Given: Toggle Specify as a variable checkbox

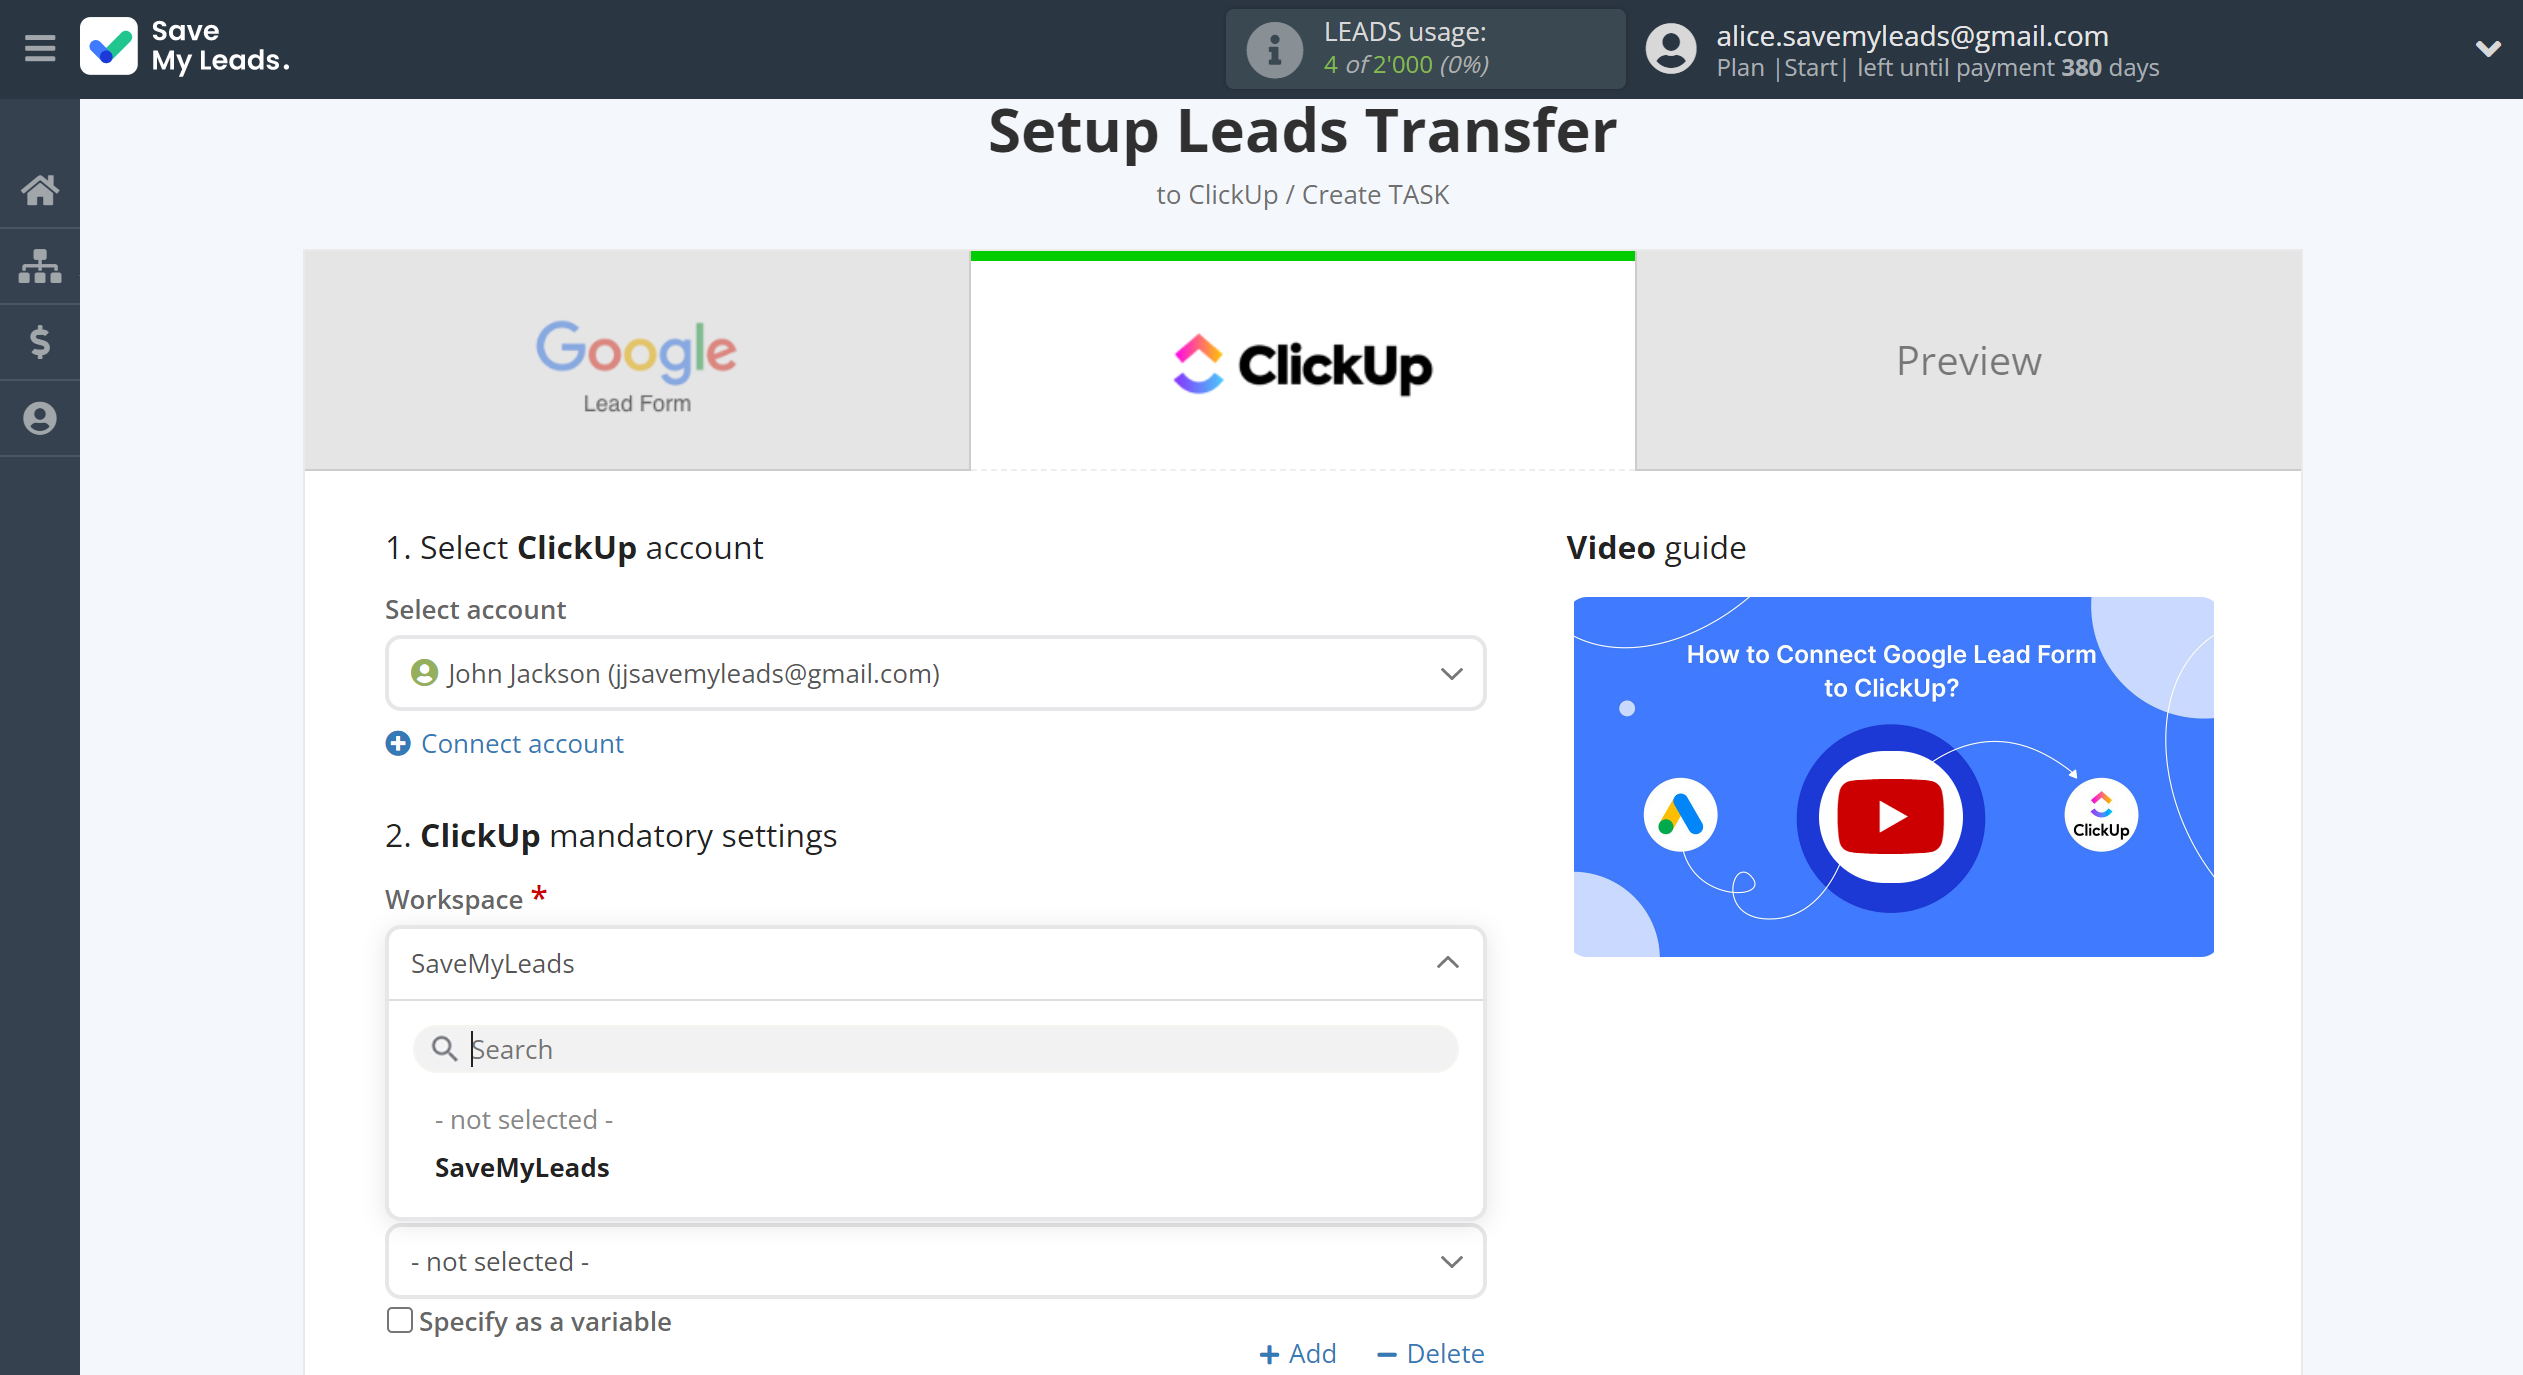Looking at the screenshot, I should point(399,1321).
